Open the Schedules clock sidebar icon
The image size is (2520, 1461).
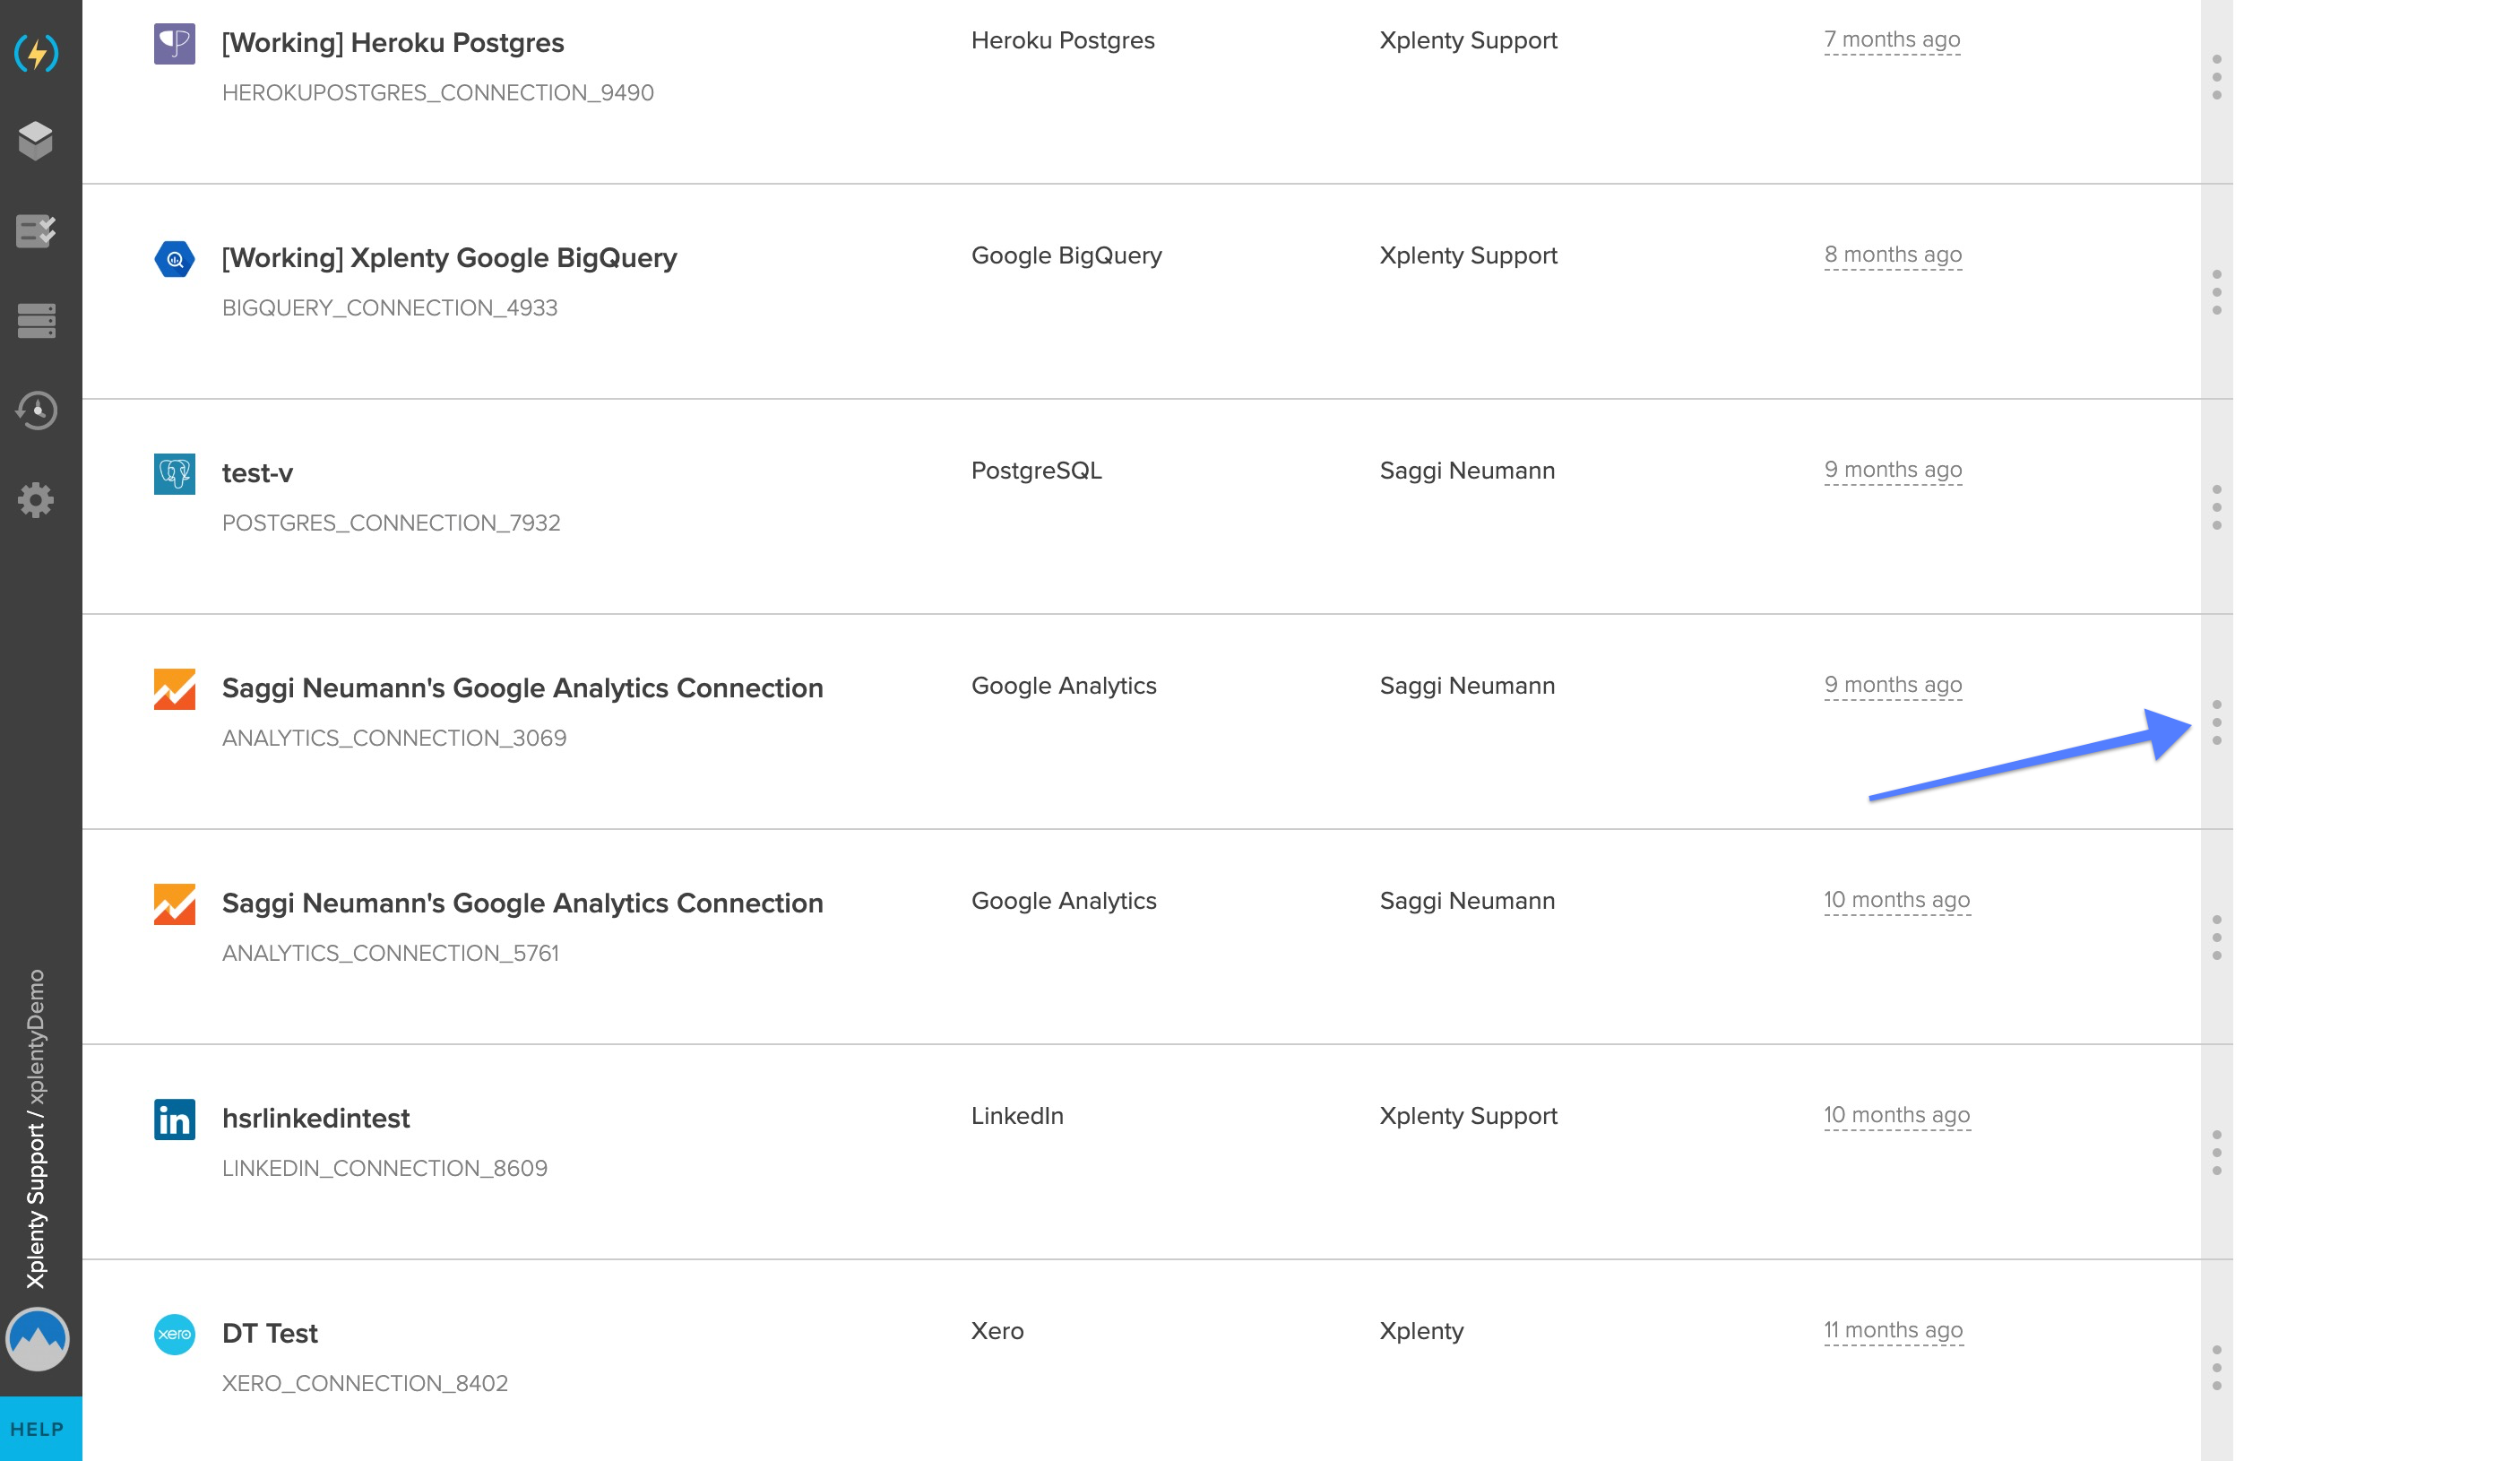[36, 410]
